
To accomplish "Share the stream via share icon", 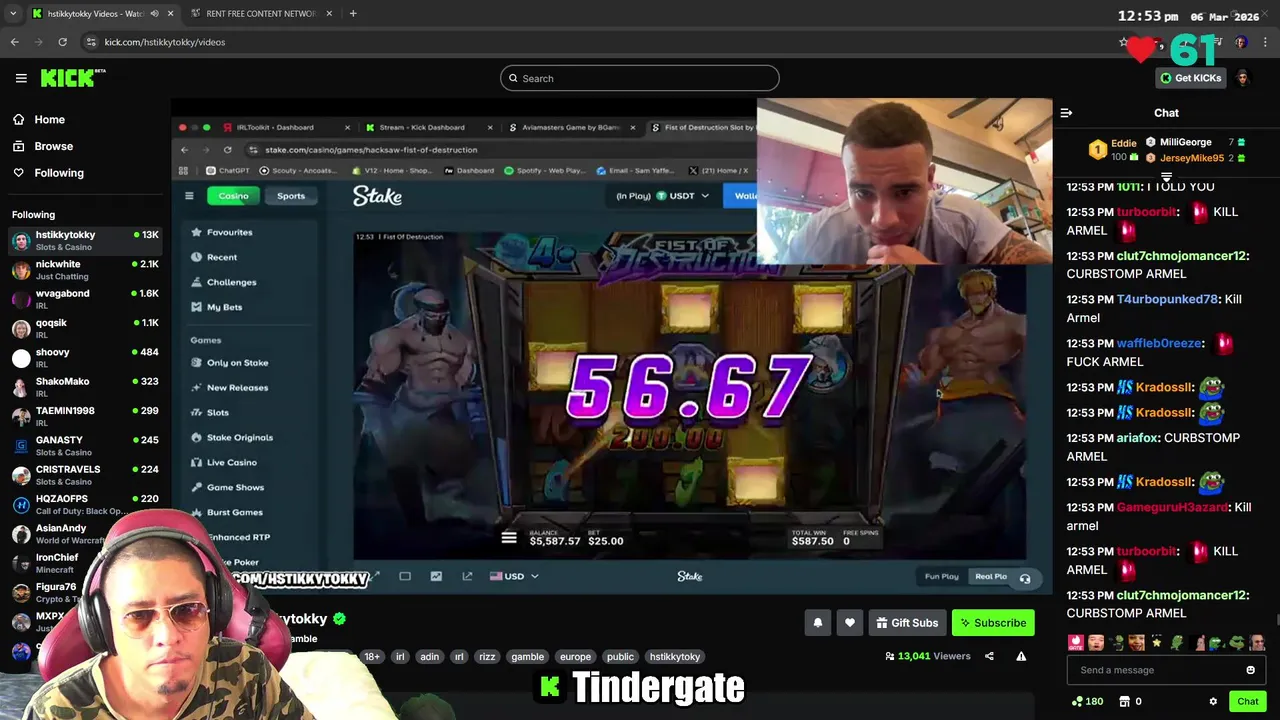I will click(x=989, y=656).
